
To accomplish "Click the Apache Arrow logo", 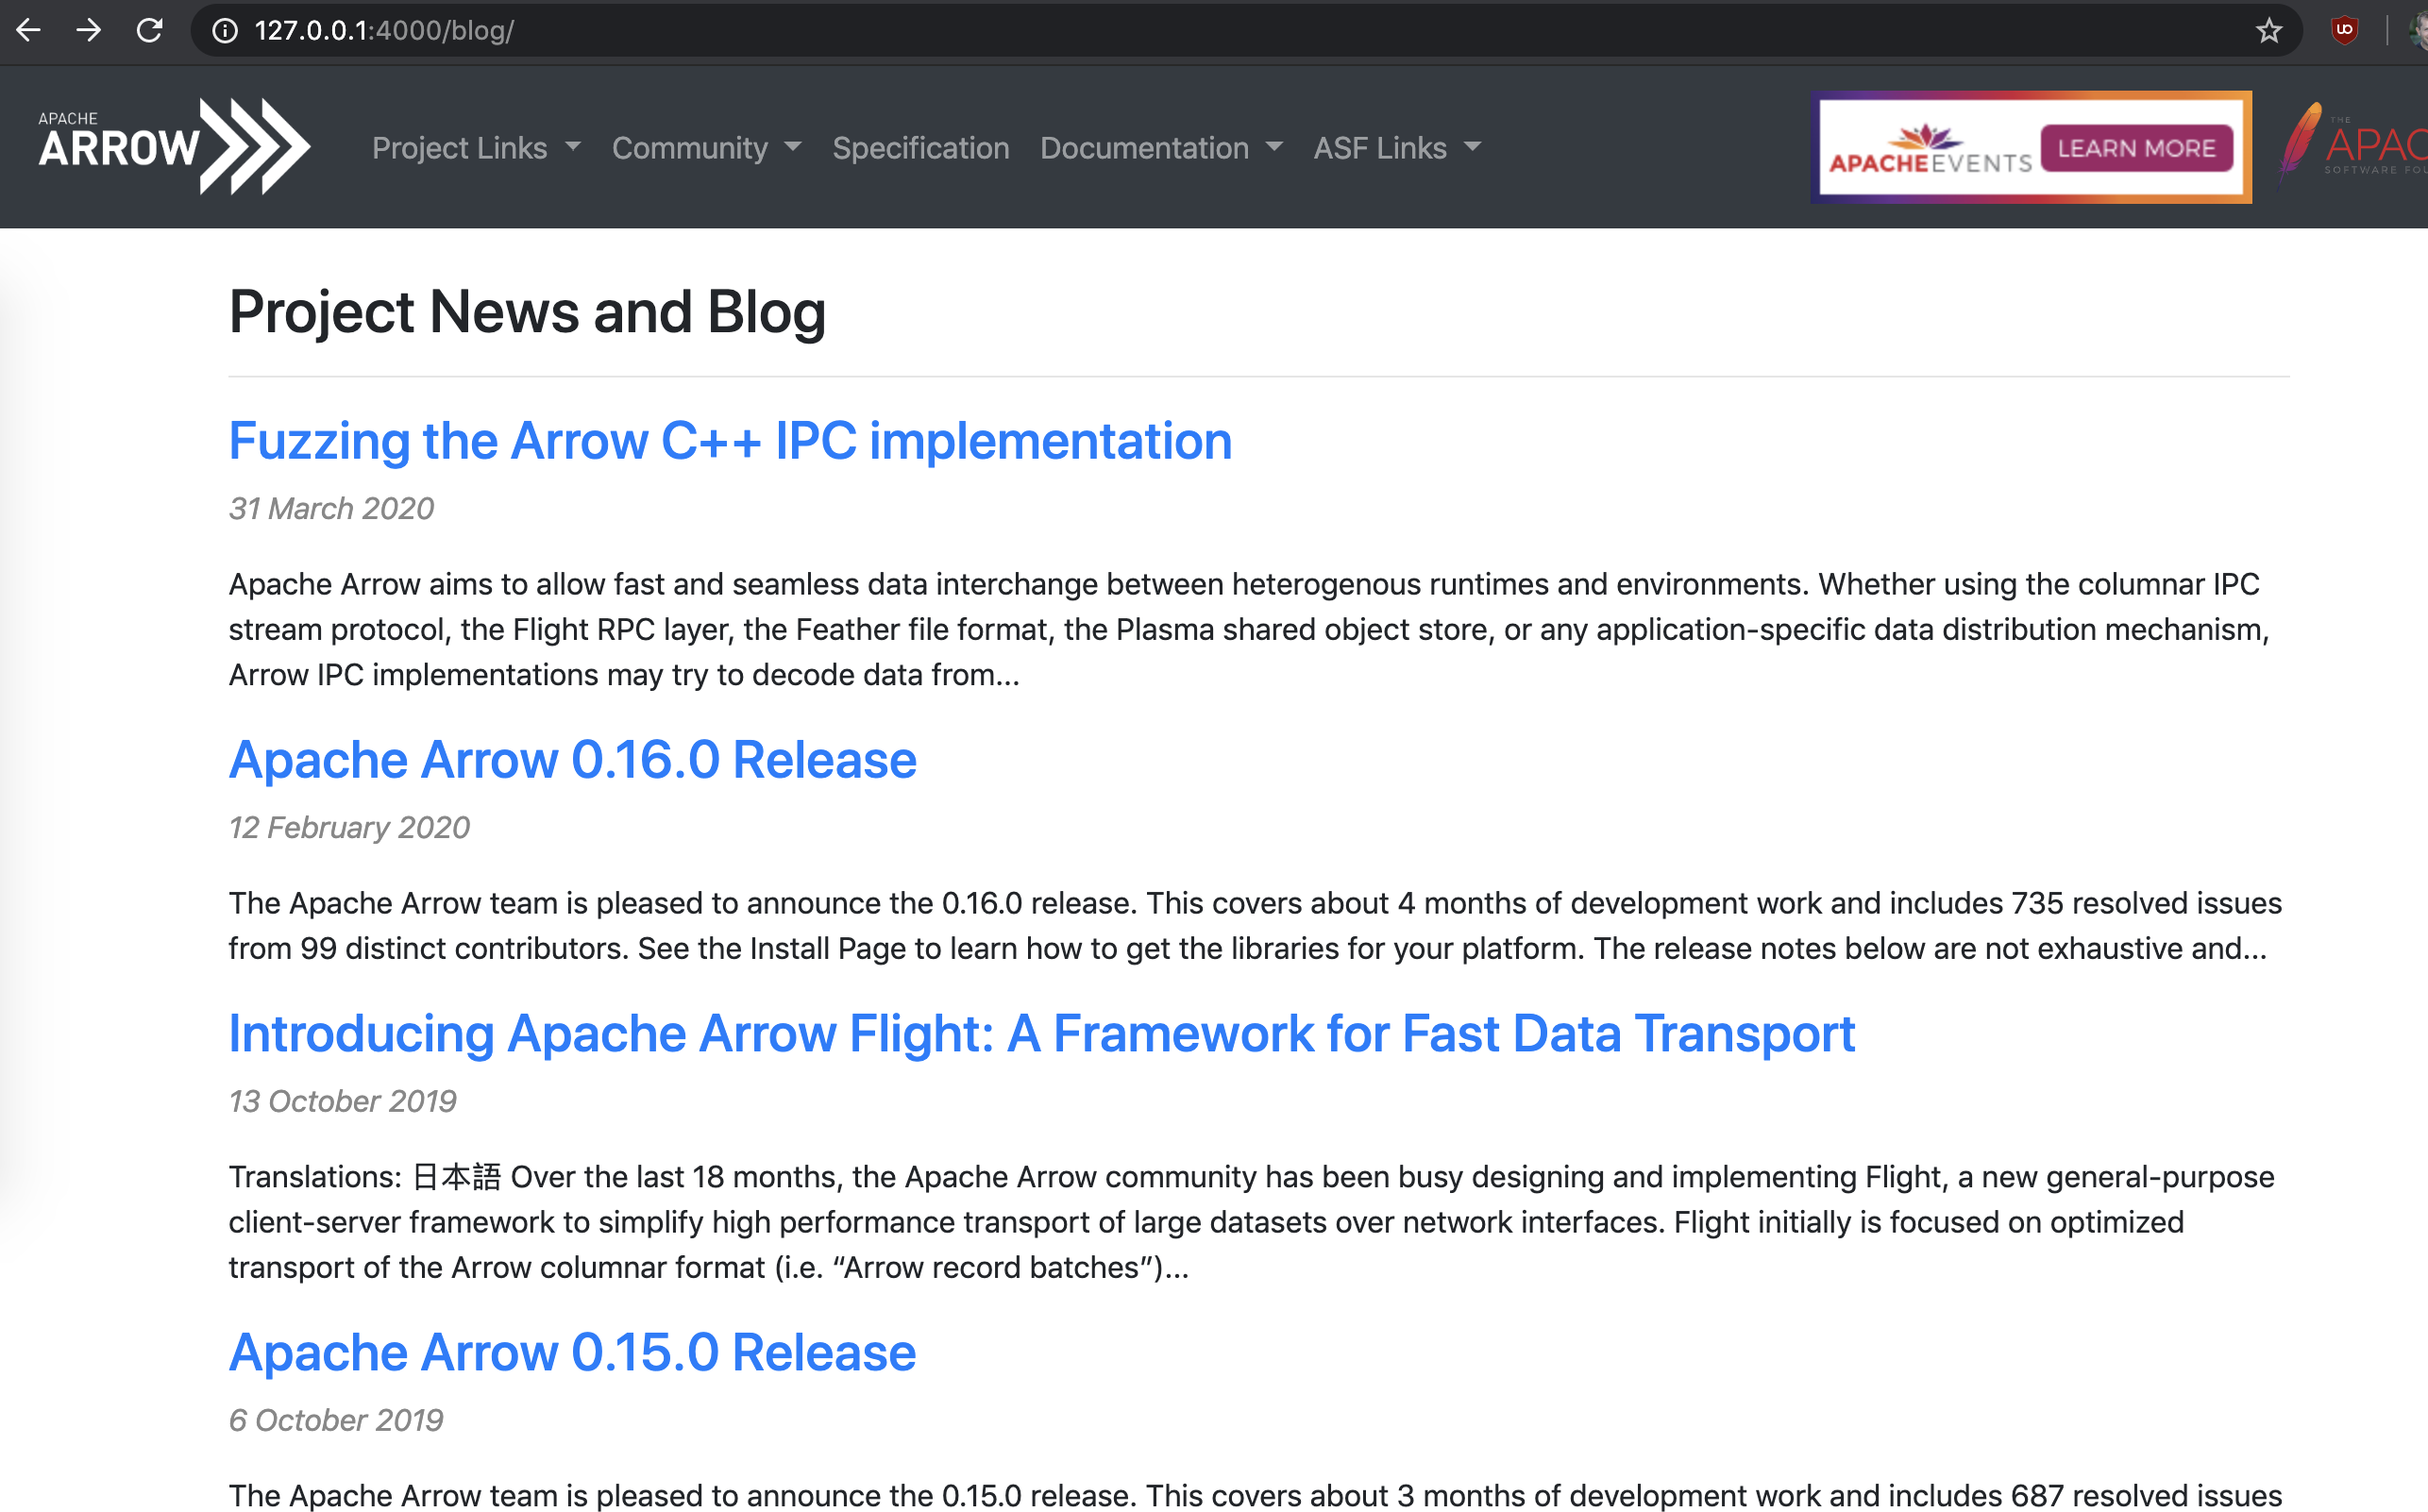I will click(174, 147).
